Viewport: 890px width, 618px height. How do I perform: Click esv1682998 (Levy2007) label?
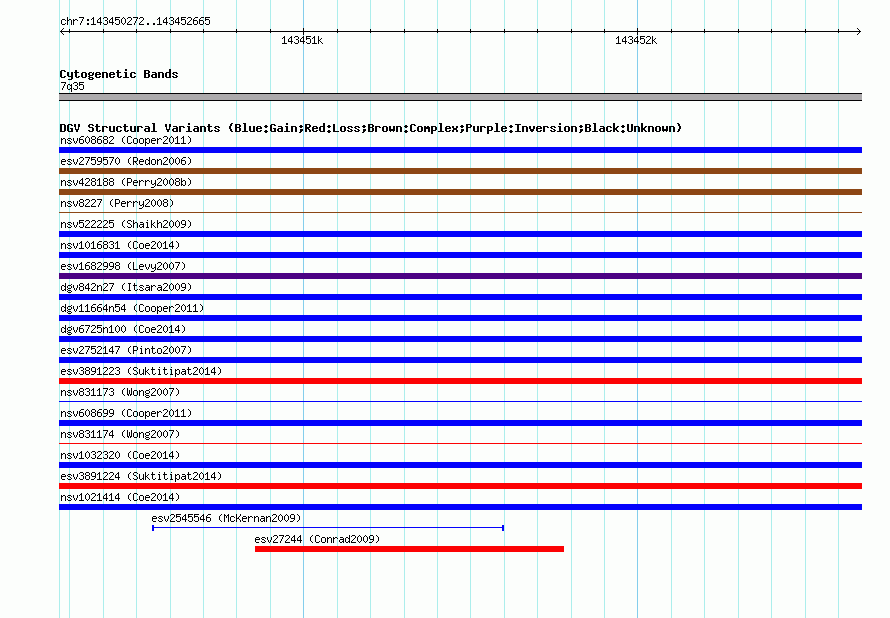[x=123, y=266]
